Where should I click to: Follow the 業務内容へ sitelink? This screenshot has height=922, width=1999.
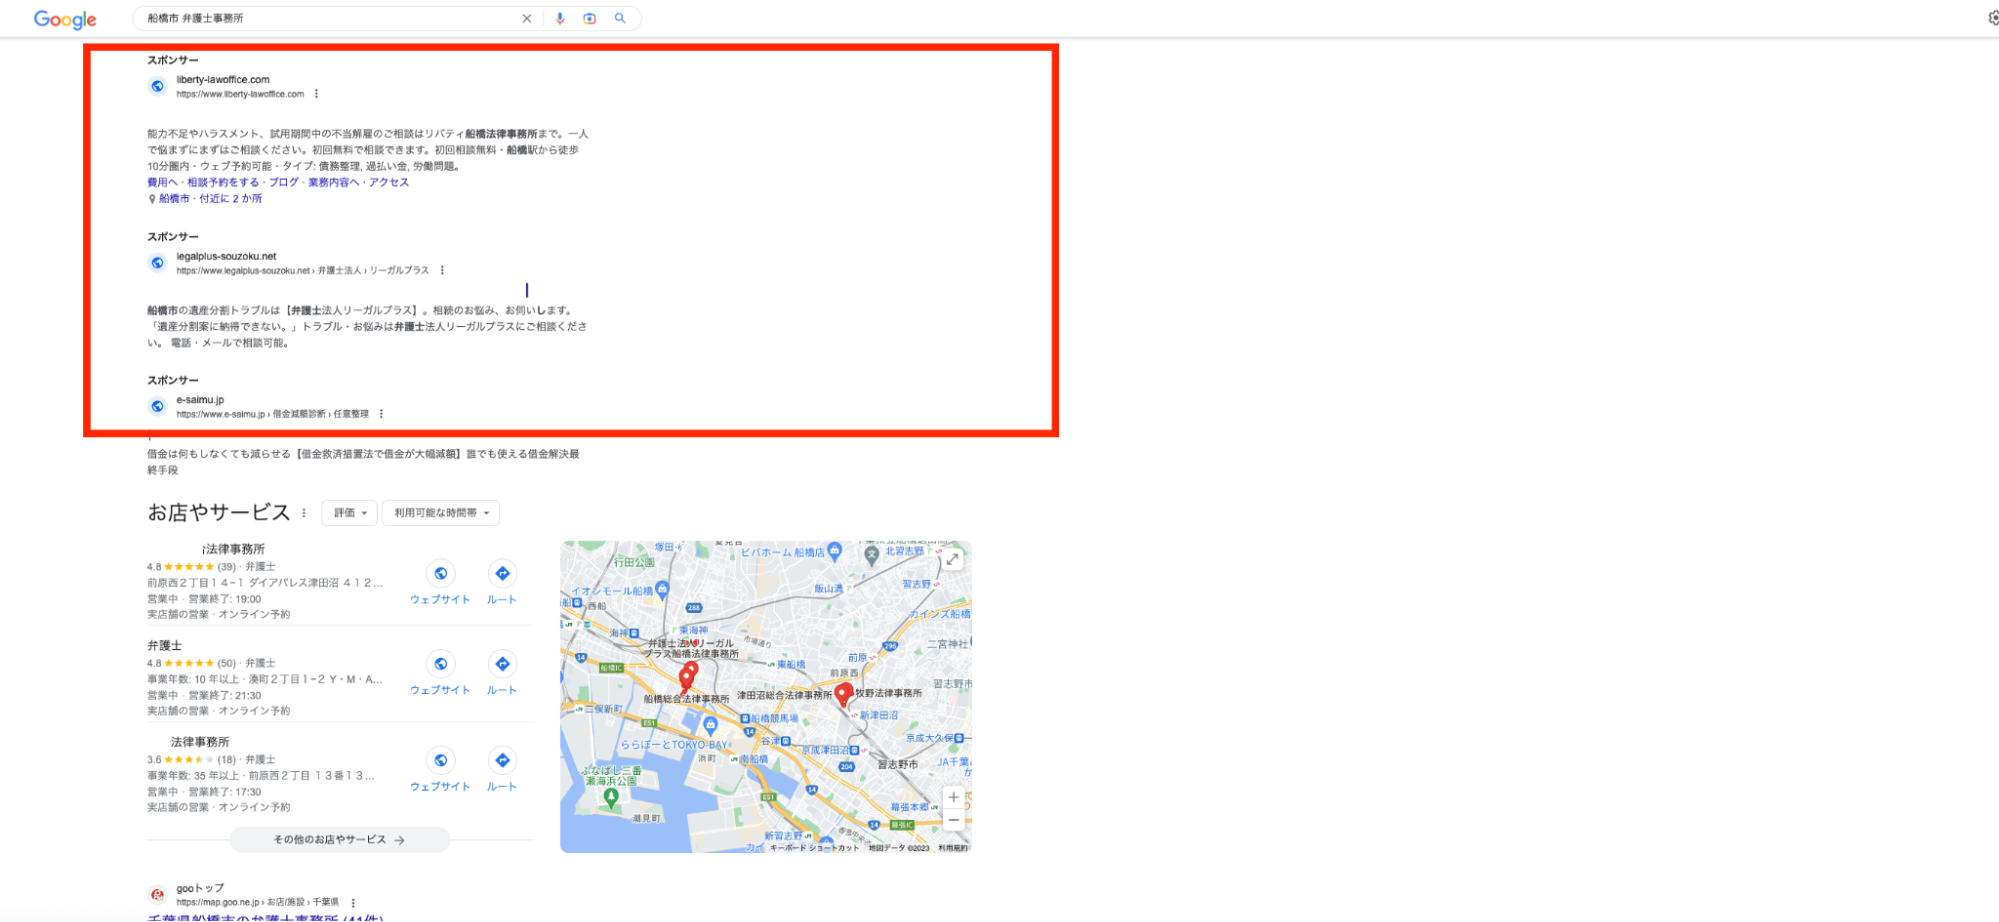coord(333,182)
